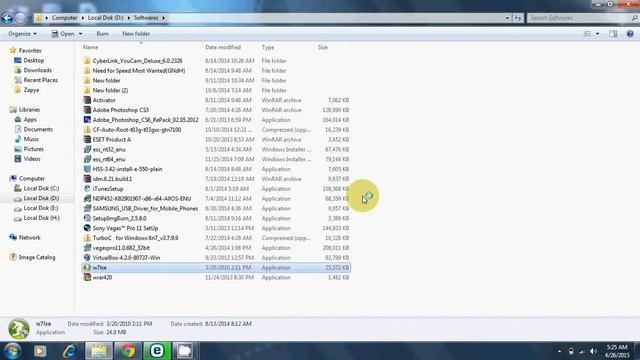Click the New folder button
The height and width of the screenshot is (360, 640).
click(x=136, y=34)
